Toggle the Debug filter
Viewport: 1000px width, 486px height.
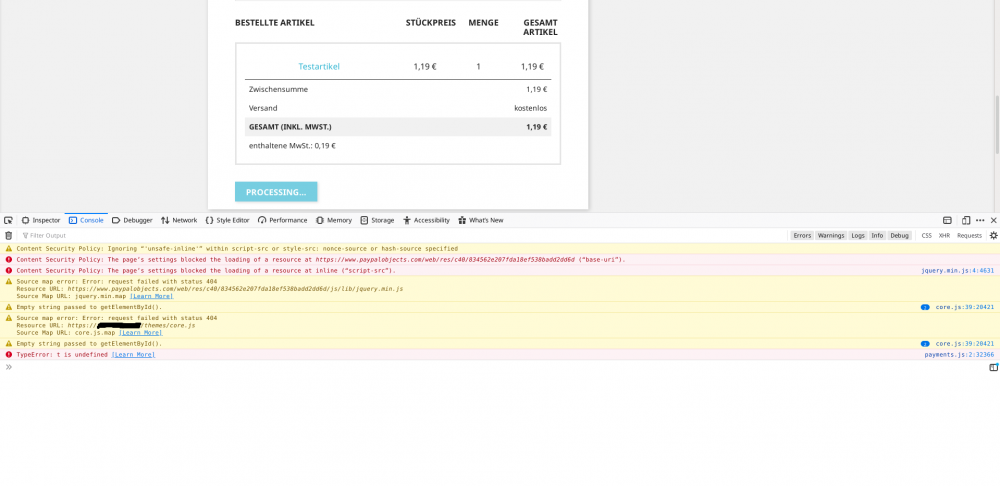click(x=899, y=235)
